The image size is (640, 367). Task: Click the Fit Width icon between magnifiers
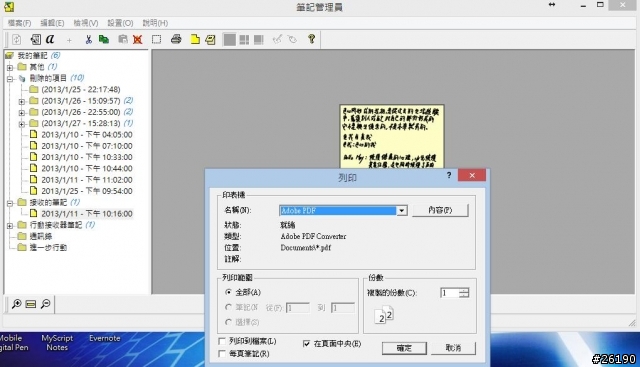pyautogui.click(x=31, y=305)
